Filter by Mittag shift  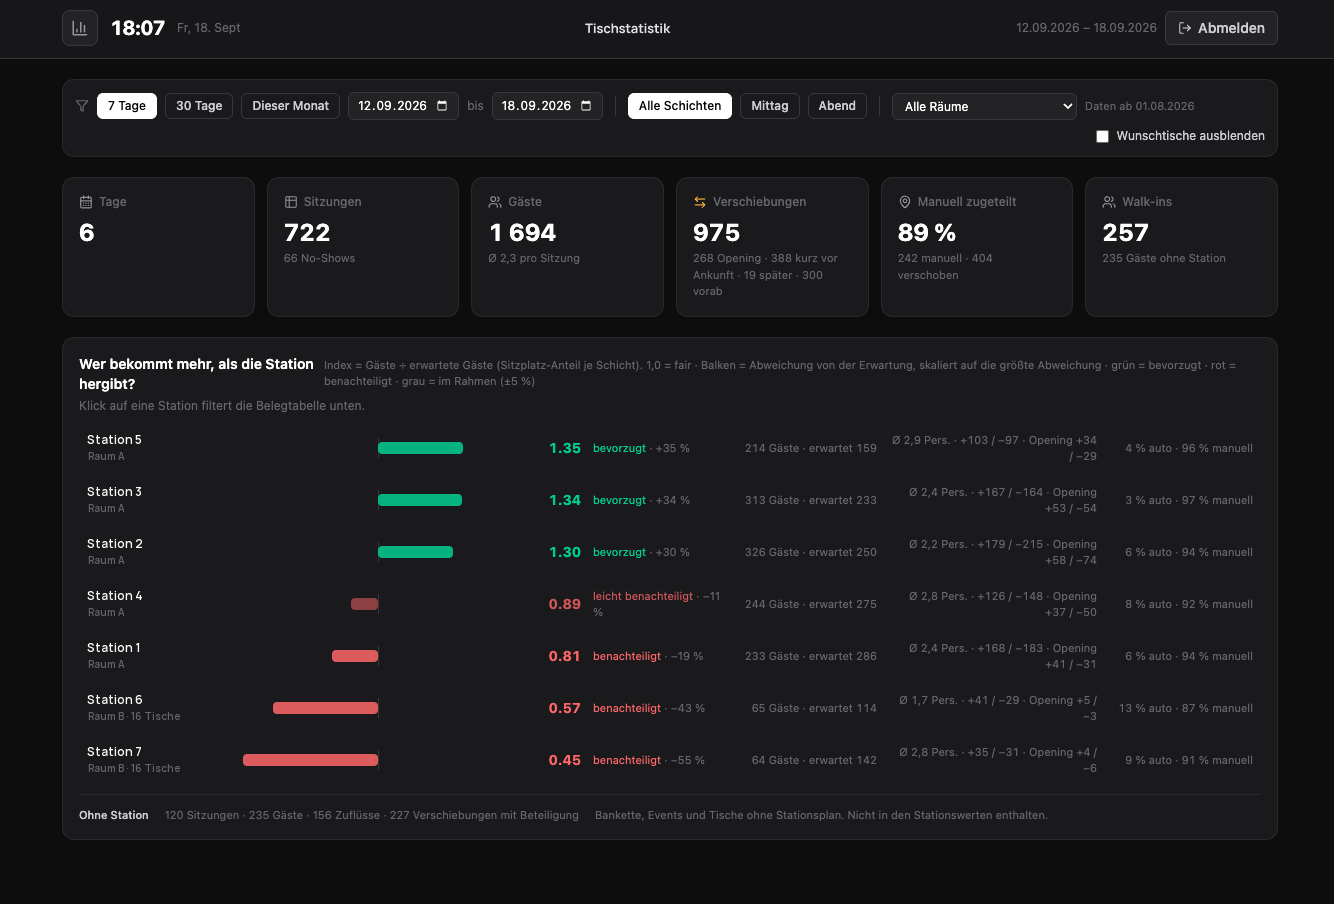pos(770,106)
